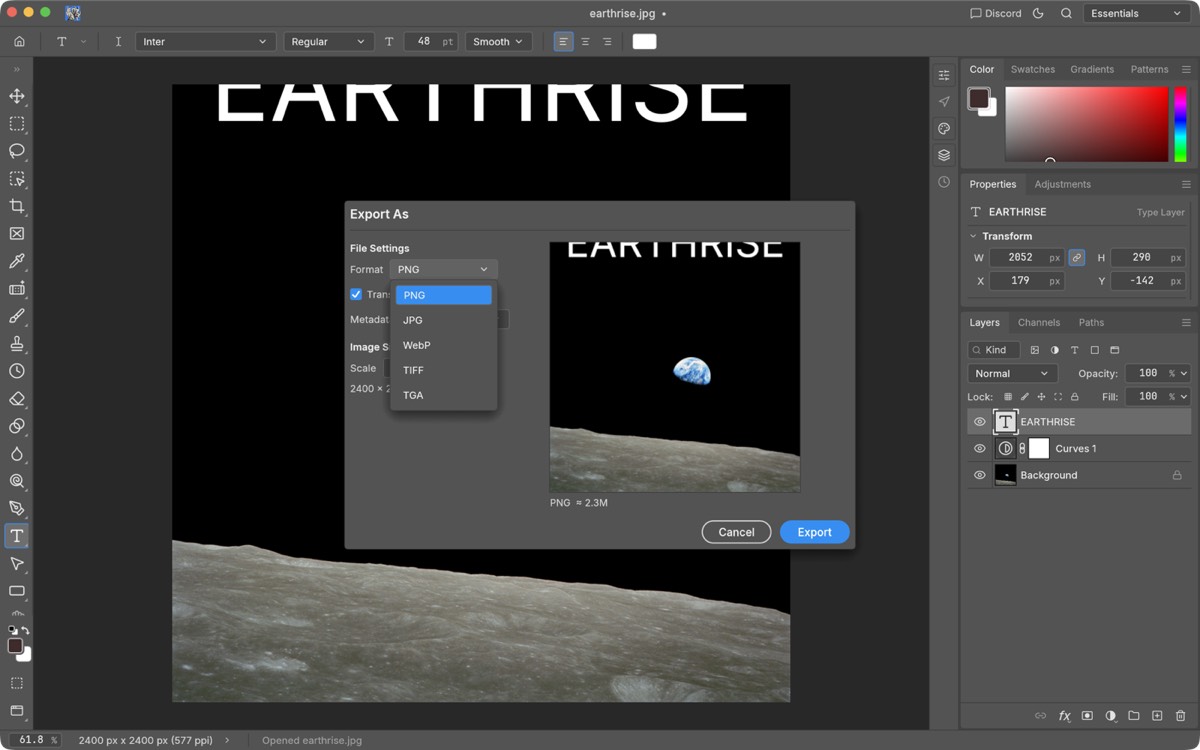The image size is (1200, 750).
Task: Open the search magnifier in title bar
Action: (x=1066, y=14)
